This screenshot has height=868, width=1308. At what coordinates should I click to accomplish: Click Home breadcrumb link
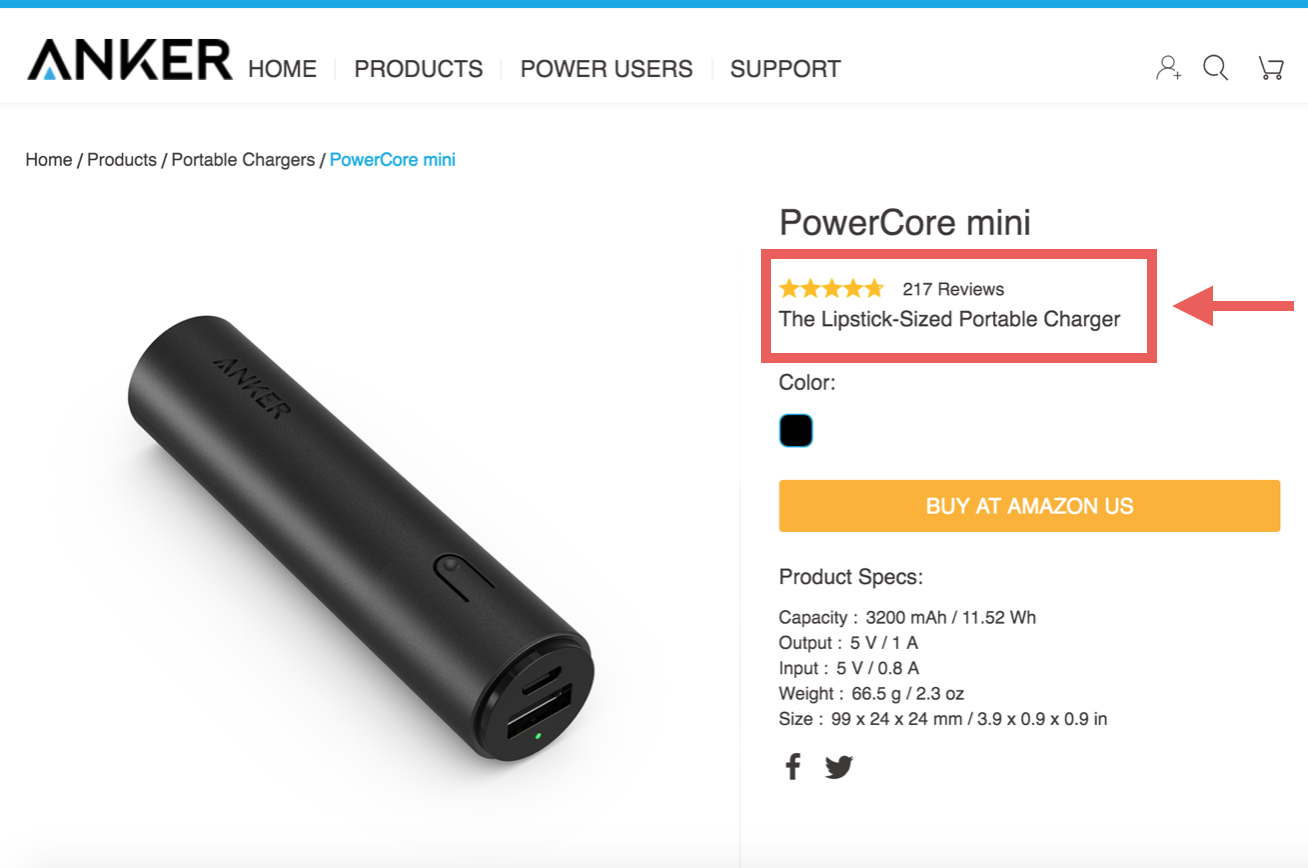49,160
